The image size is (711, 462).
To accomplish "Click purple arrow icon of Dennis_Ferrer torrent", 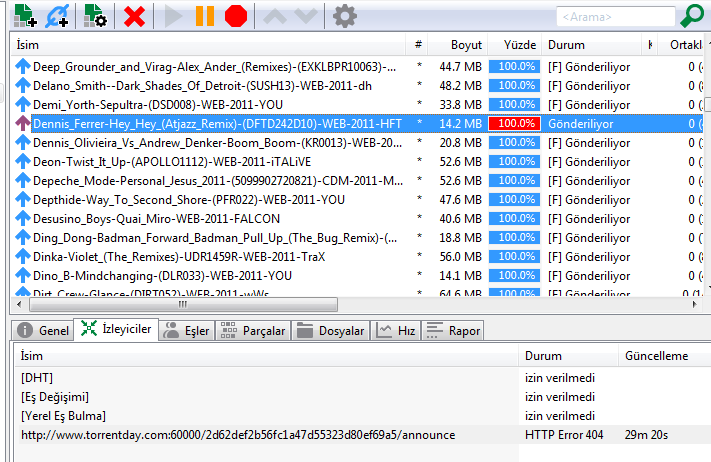I will click(22, 123).
